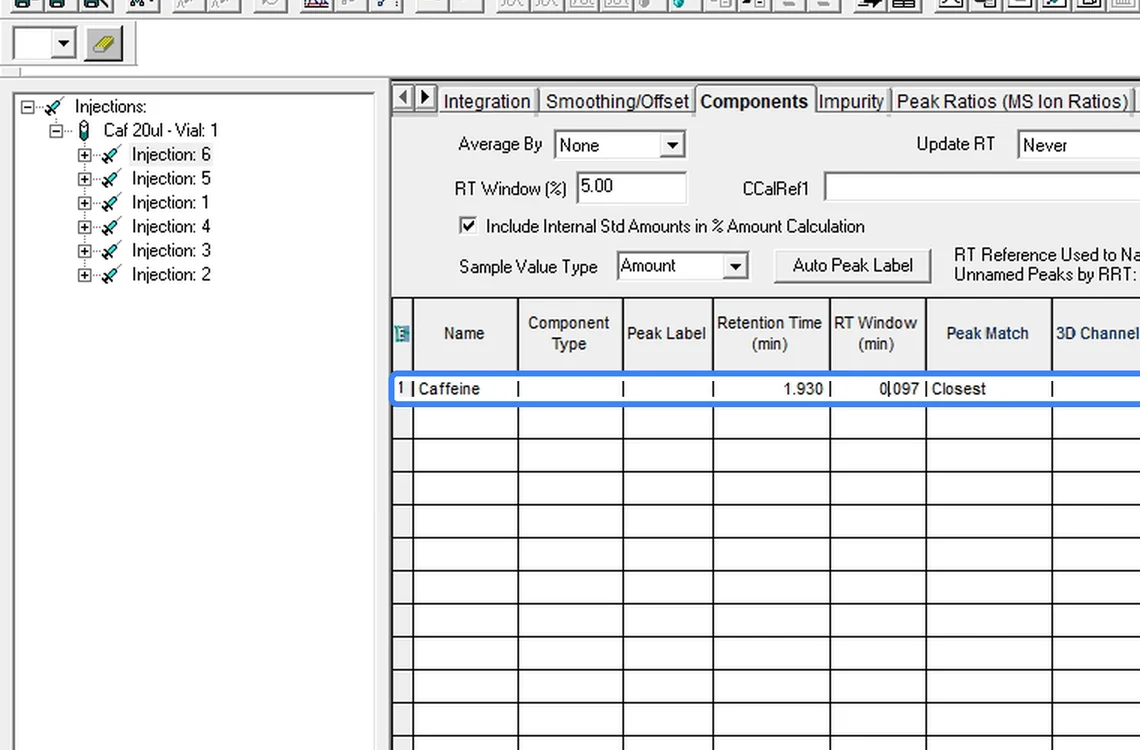Image resolution: width=1140 pixels, height=750 pixels.
Task: Click the 3D Channel column header
Action: (1096, 334)
